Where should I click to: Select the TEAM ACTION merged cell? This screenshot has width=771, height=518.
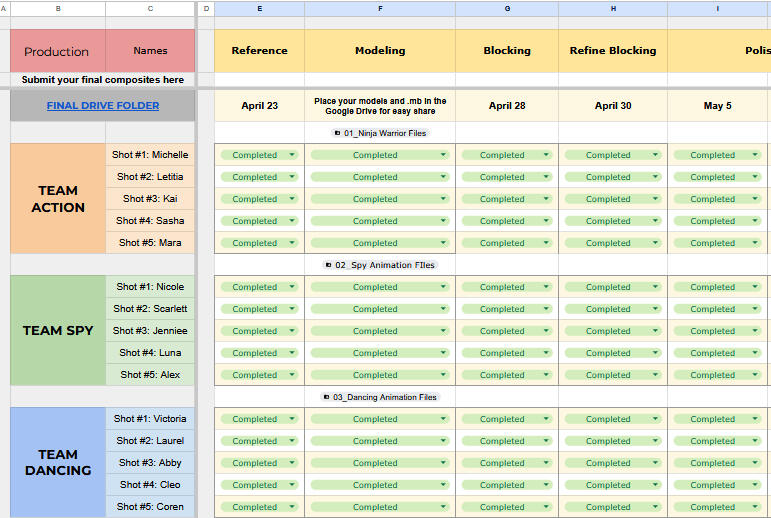tap(58, 199)
